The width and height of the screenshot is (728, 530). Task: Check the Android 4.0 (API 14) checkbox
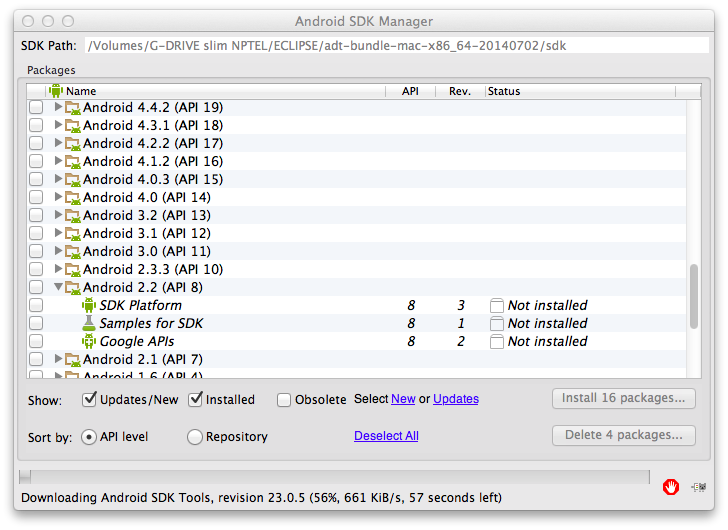[x=36, y=197]
